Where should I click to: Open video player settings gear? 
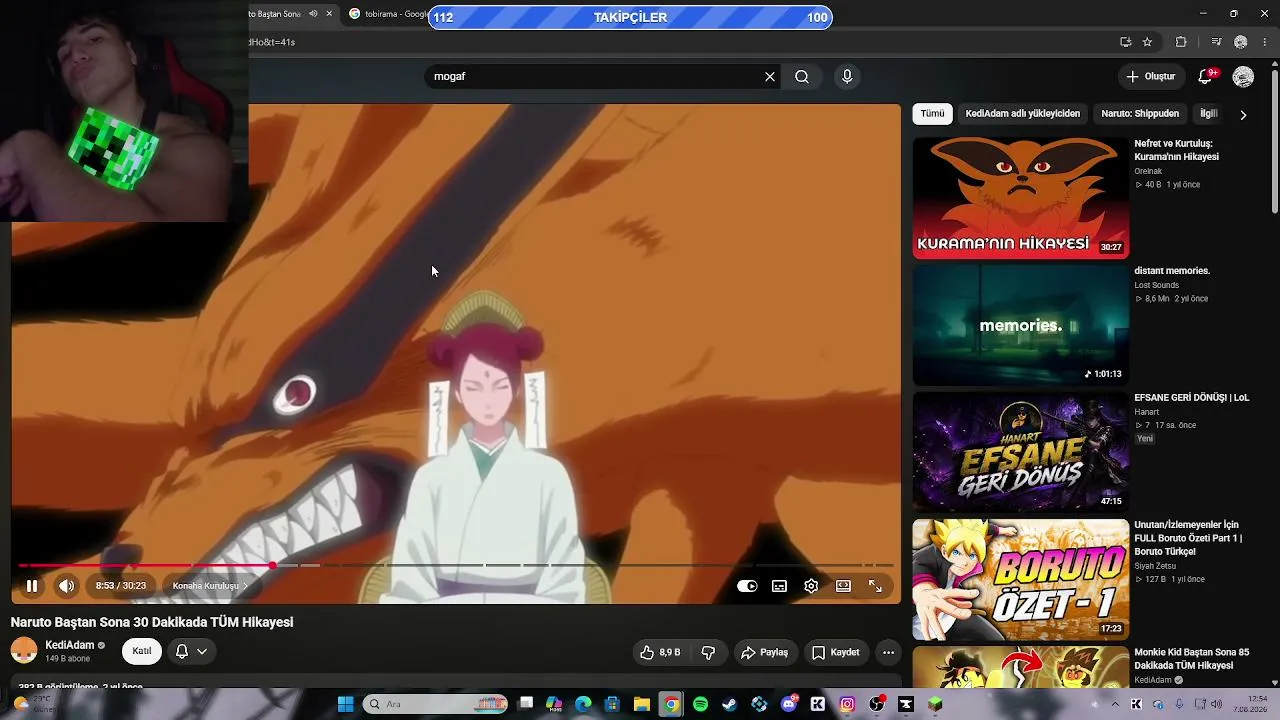811,586
